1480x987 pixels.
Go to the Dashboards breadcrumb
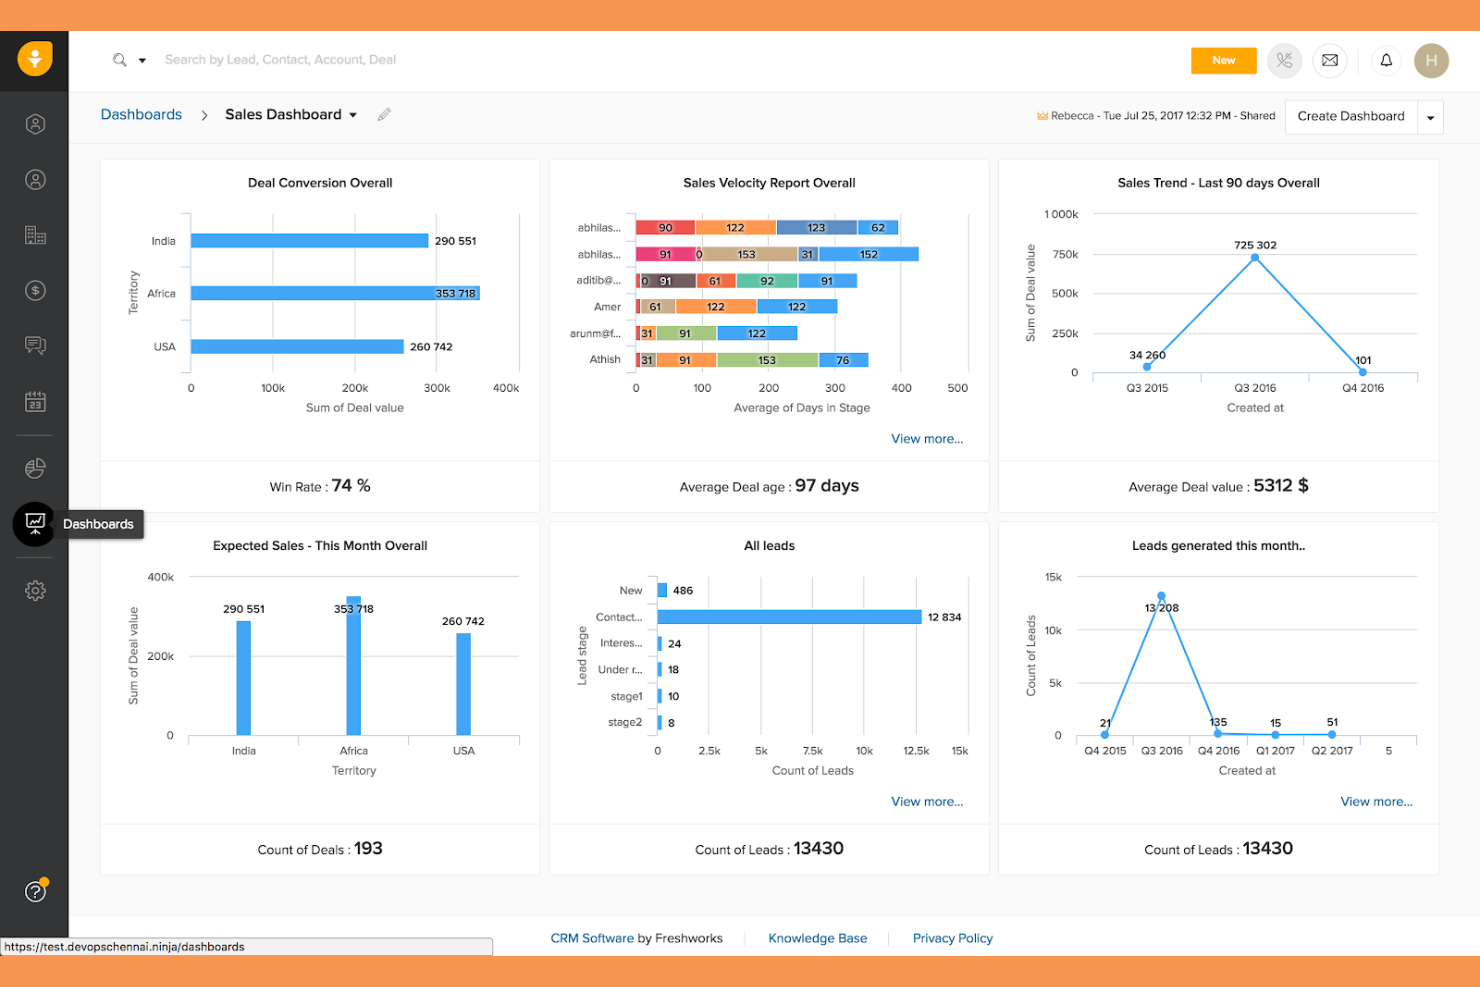click(x=141, y=114)
